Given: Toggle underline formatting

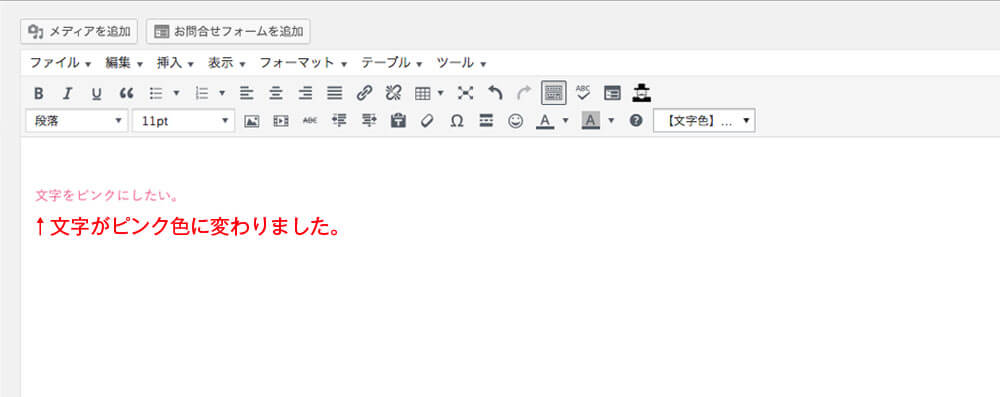Looking at the screenshot, I should click(x=96, y=93).
